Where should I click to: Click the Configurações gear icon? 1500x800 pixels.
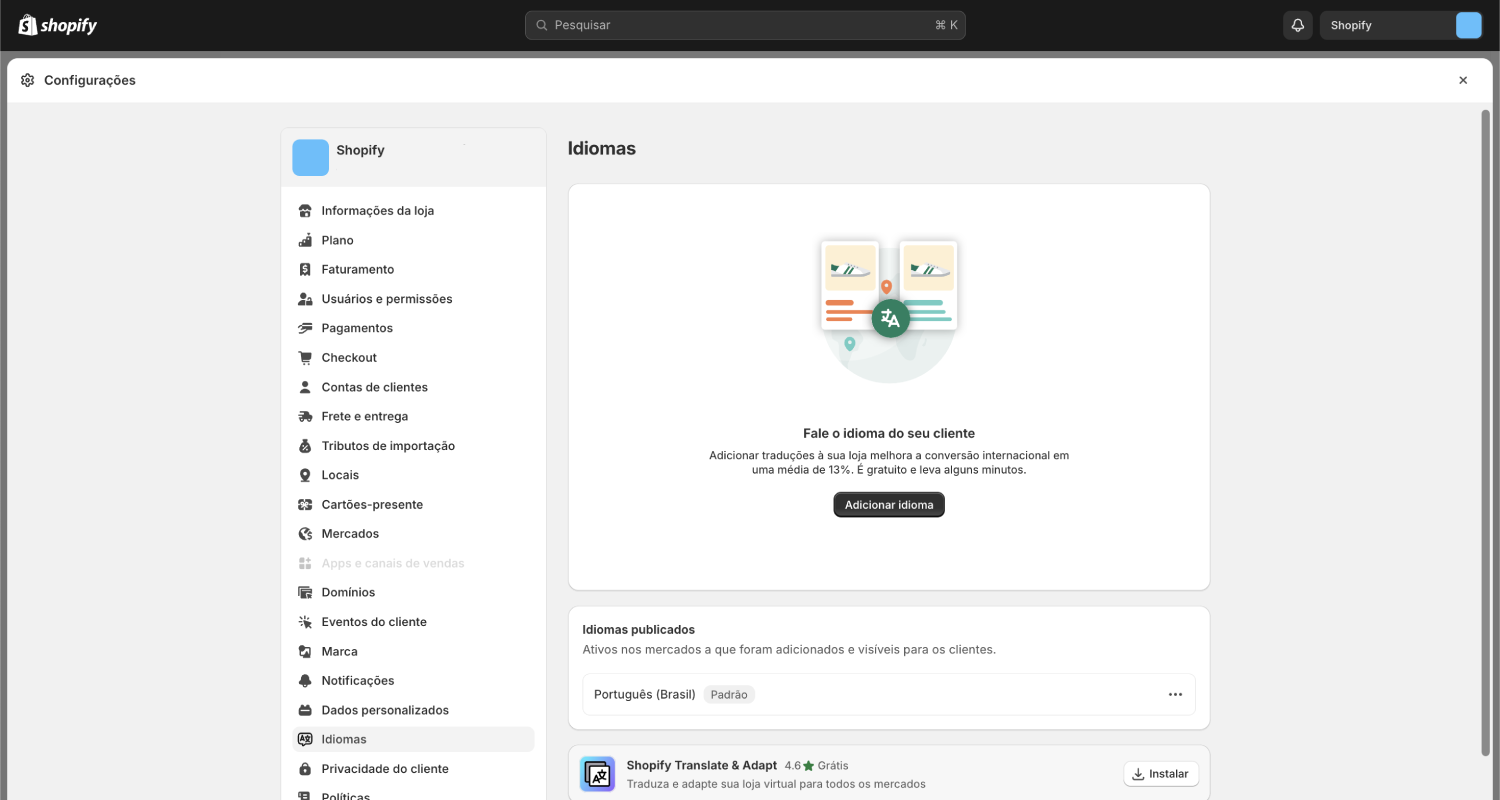click(27, 80)
